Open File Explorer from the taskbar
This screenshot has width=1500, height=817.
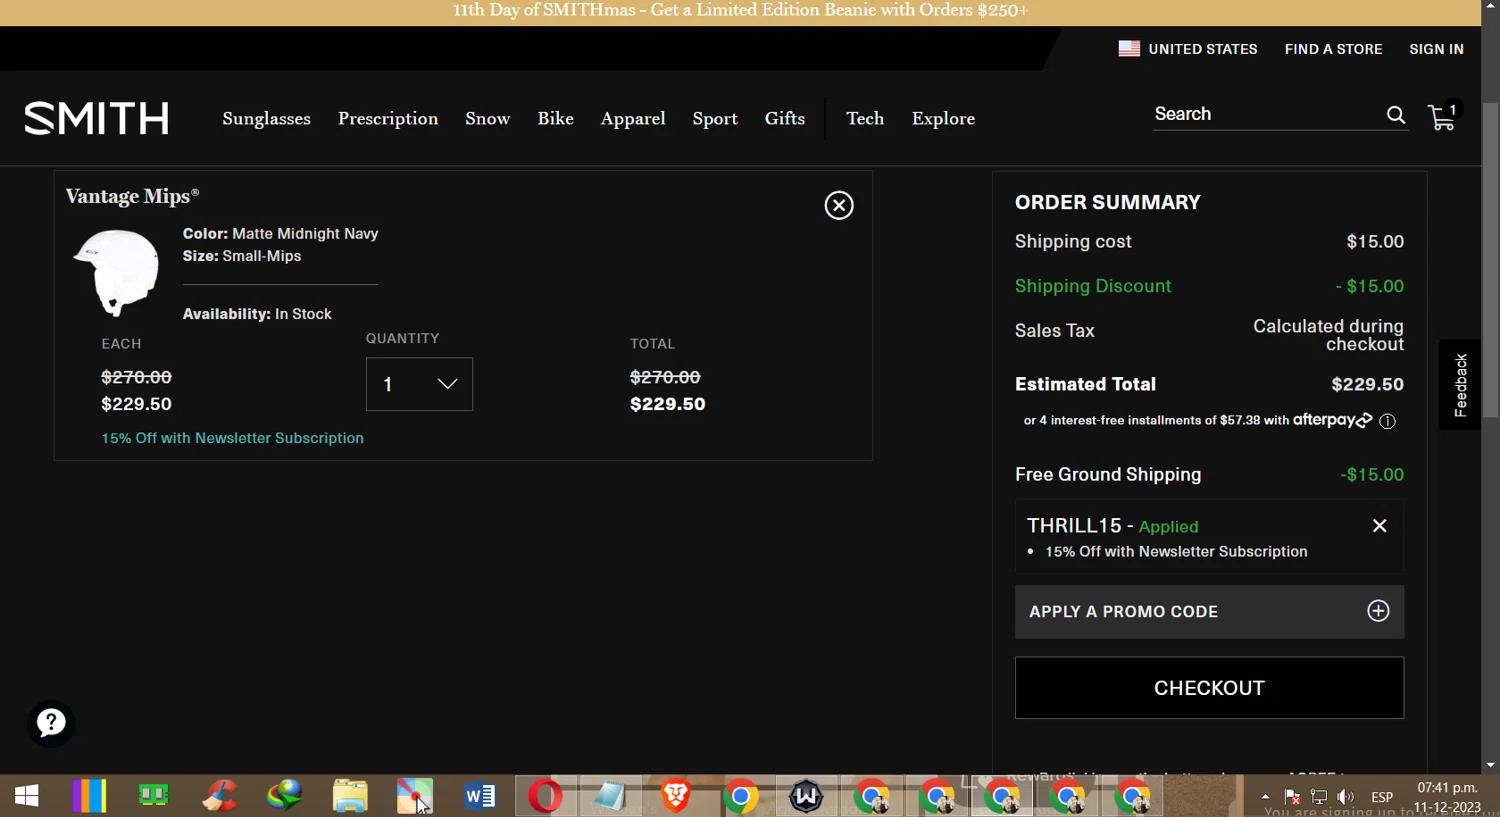[350, 796]
